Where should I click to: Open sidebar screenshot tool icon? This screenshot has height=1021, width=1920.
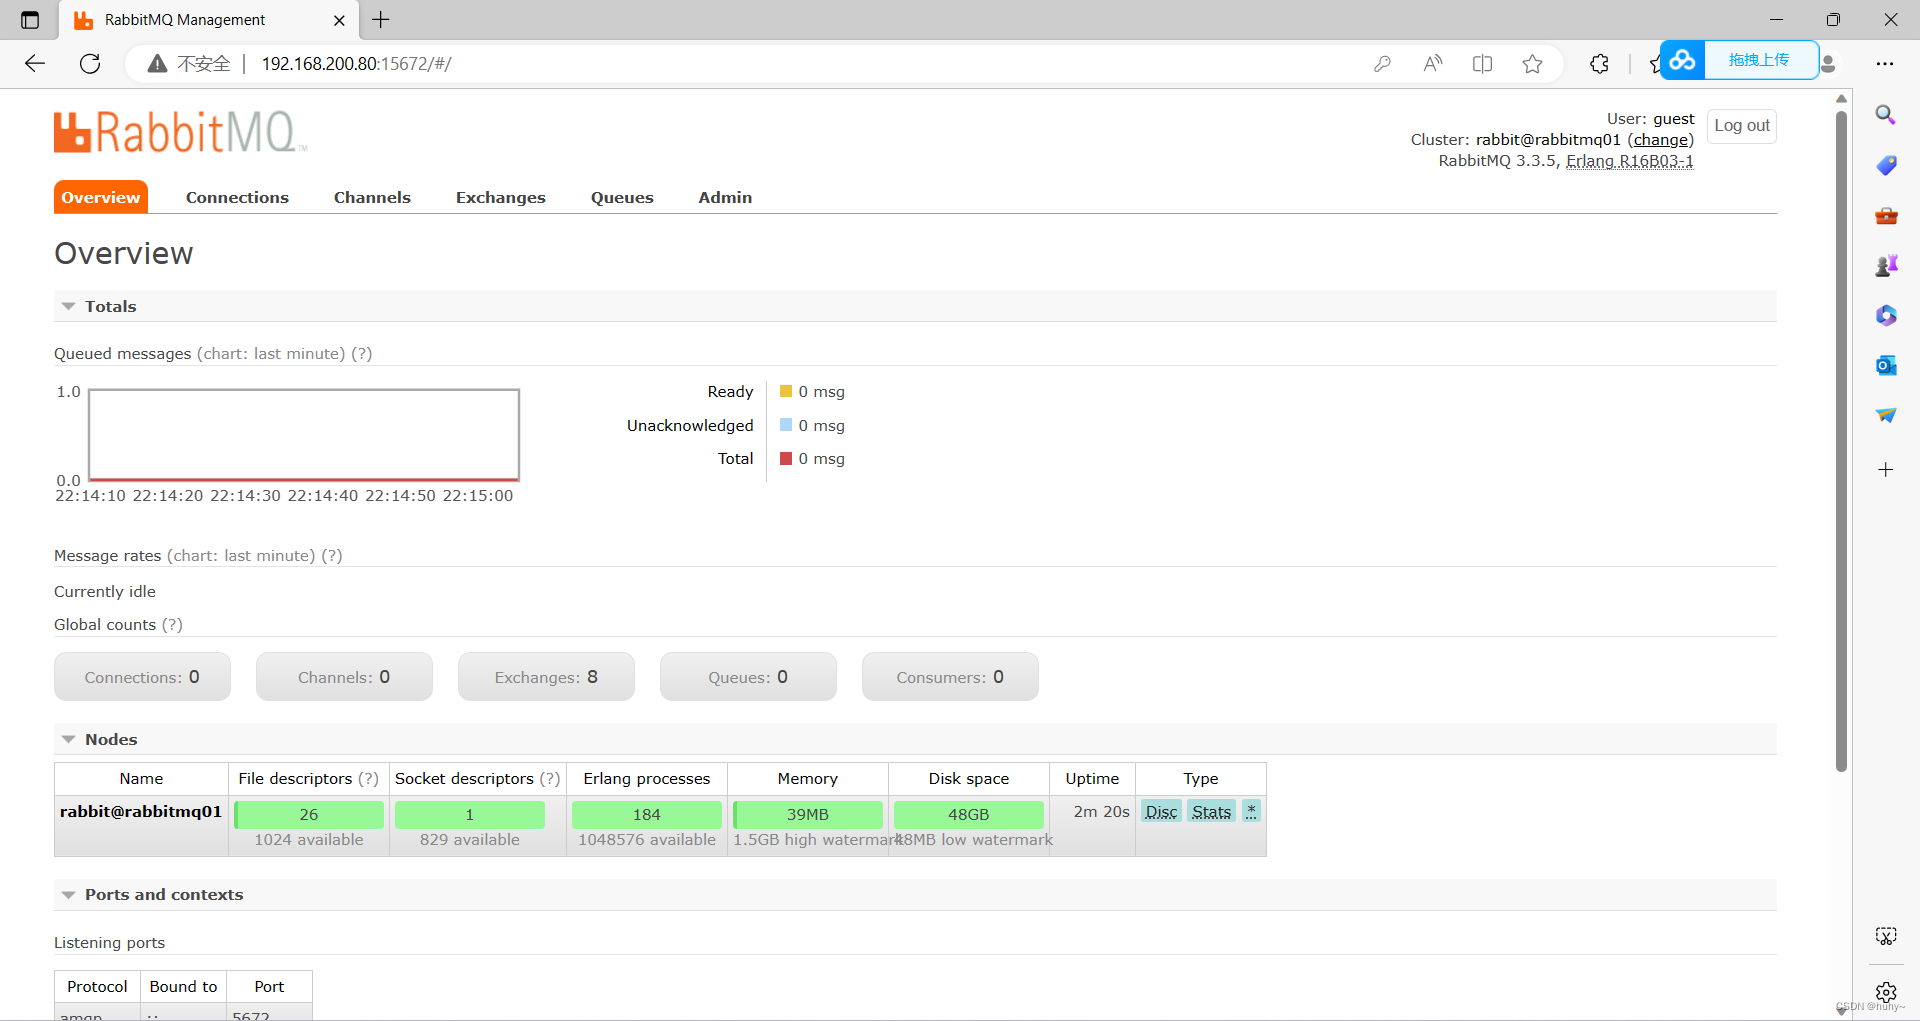click(x=1886, y=936)
